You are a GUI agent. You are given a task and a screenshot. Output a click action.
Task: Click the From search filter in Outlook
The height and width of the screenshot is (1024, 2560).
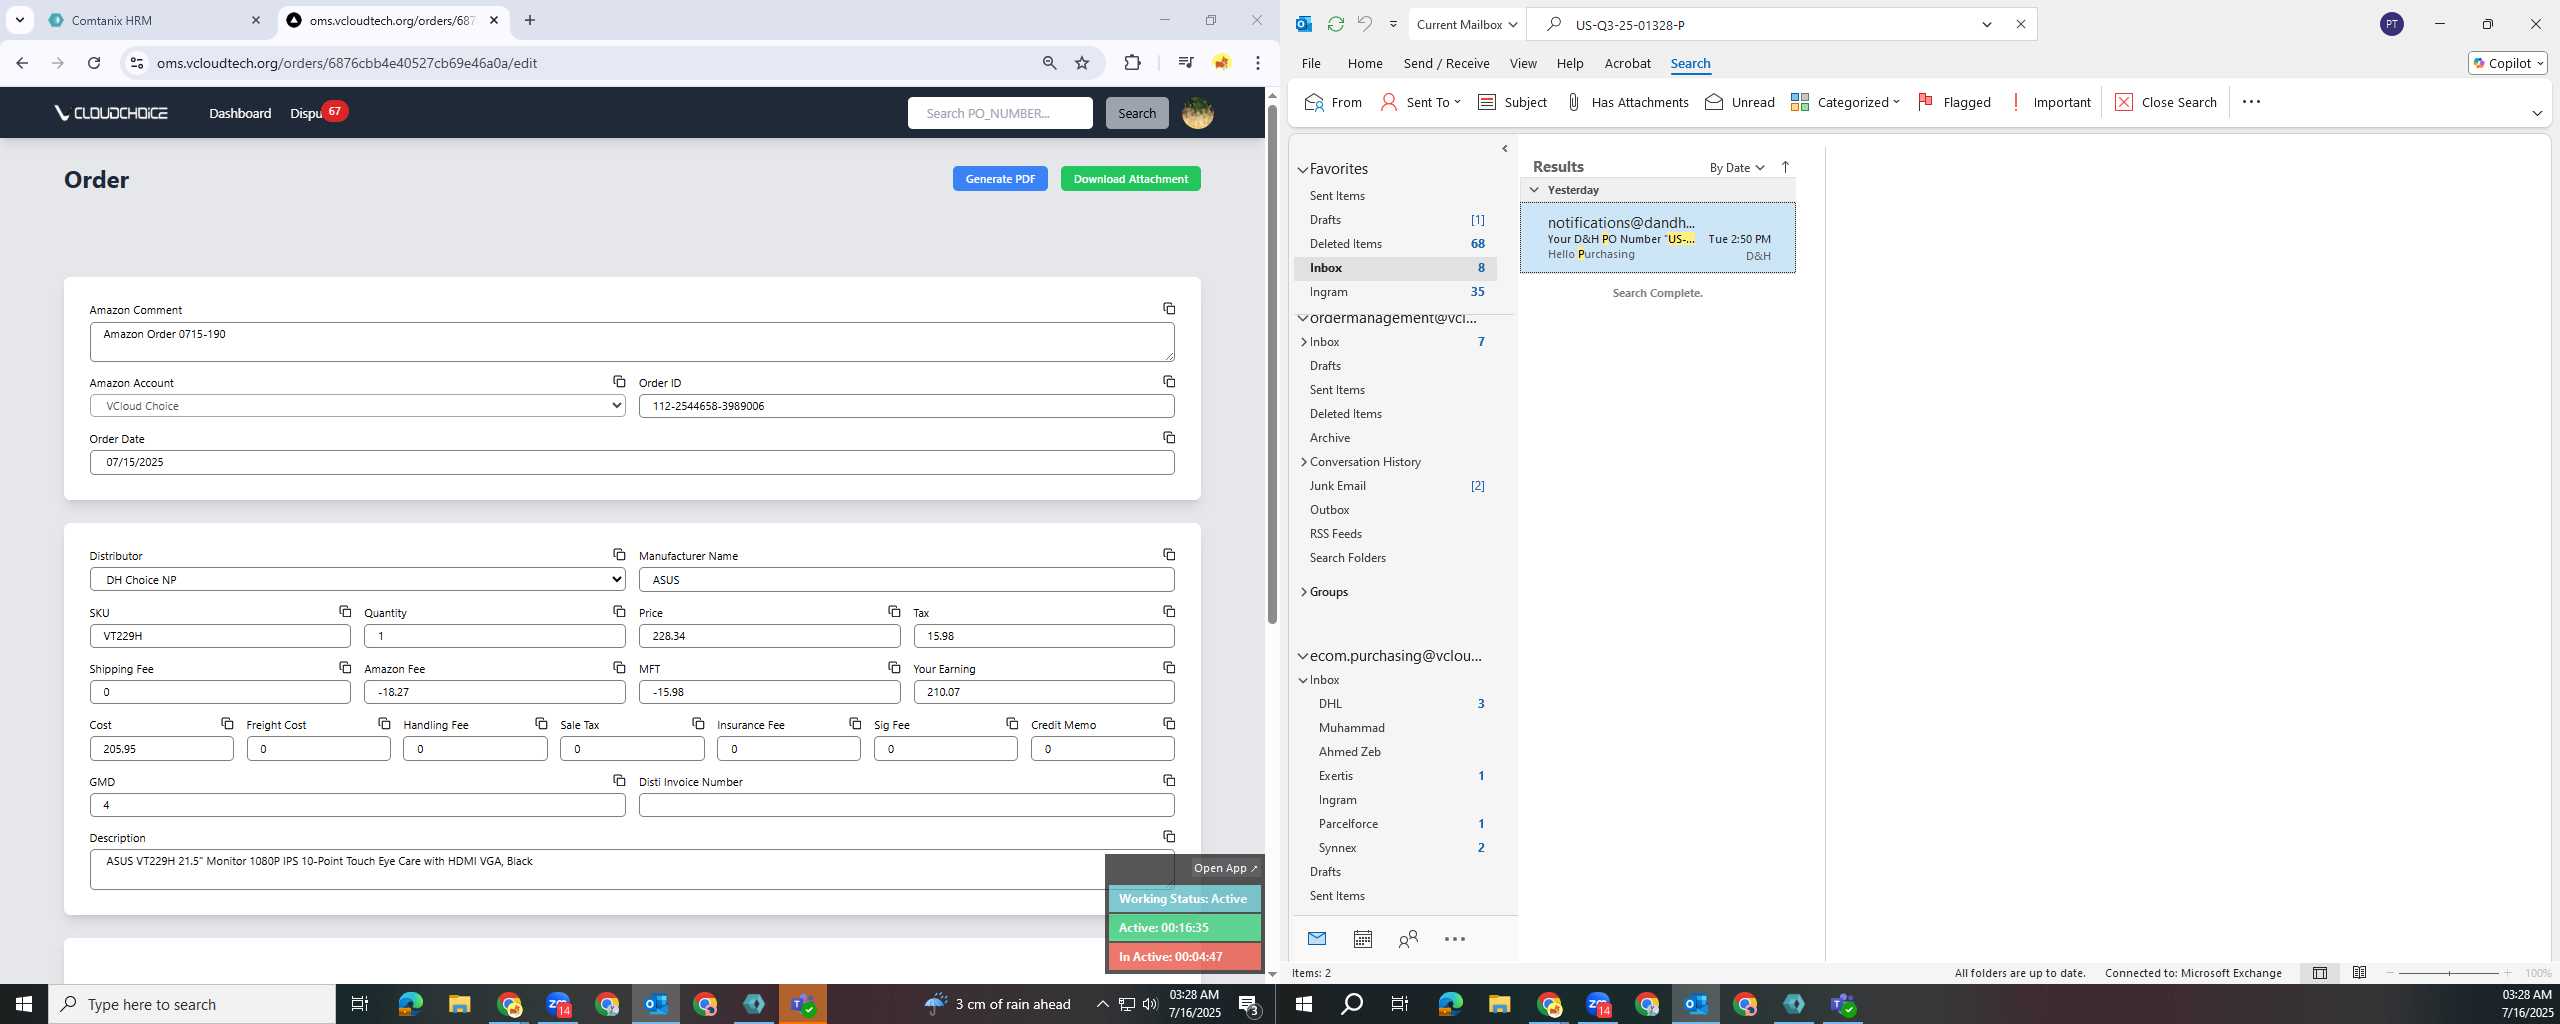(1333, 102)
